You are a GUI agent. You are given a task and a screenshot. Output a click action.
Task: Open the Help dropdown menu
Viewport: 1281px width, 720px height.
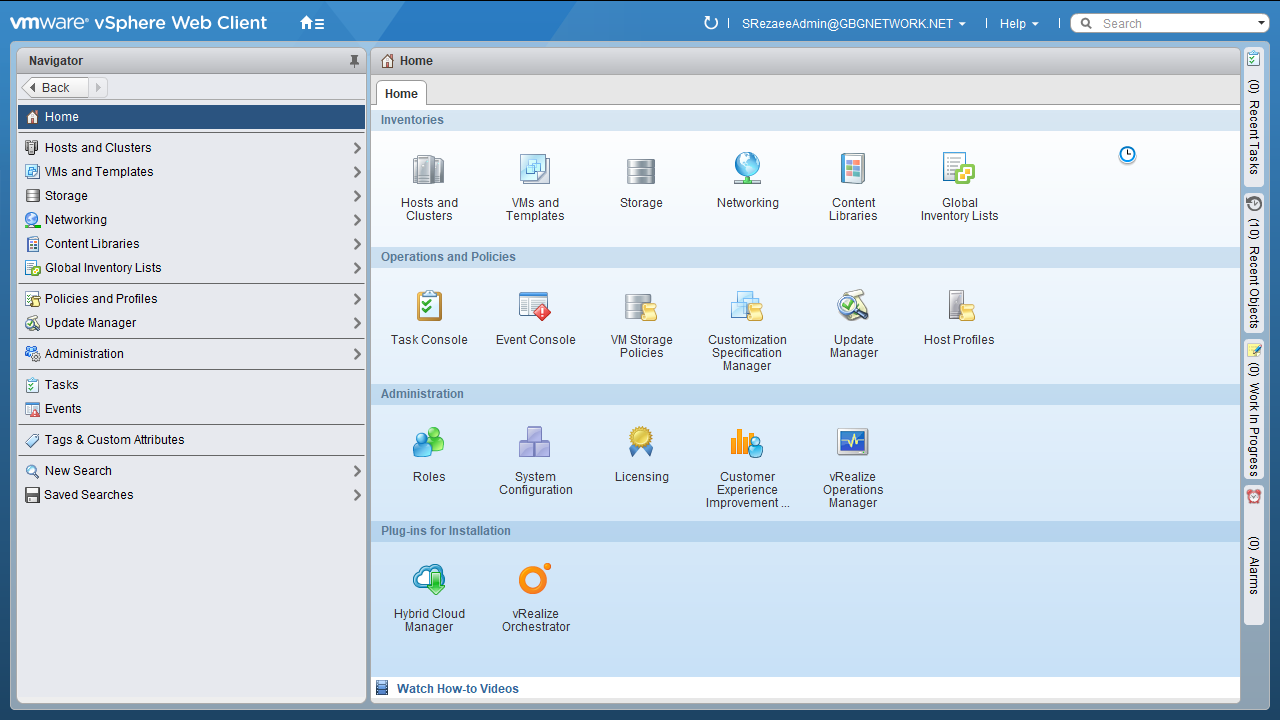[1019, 24]
